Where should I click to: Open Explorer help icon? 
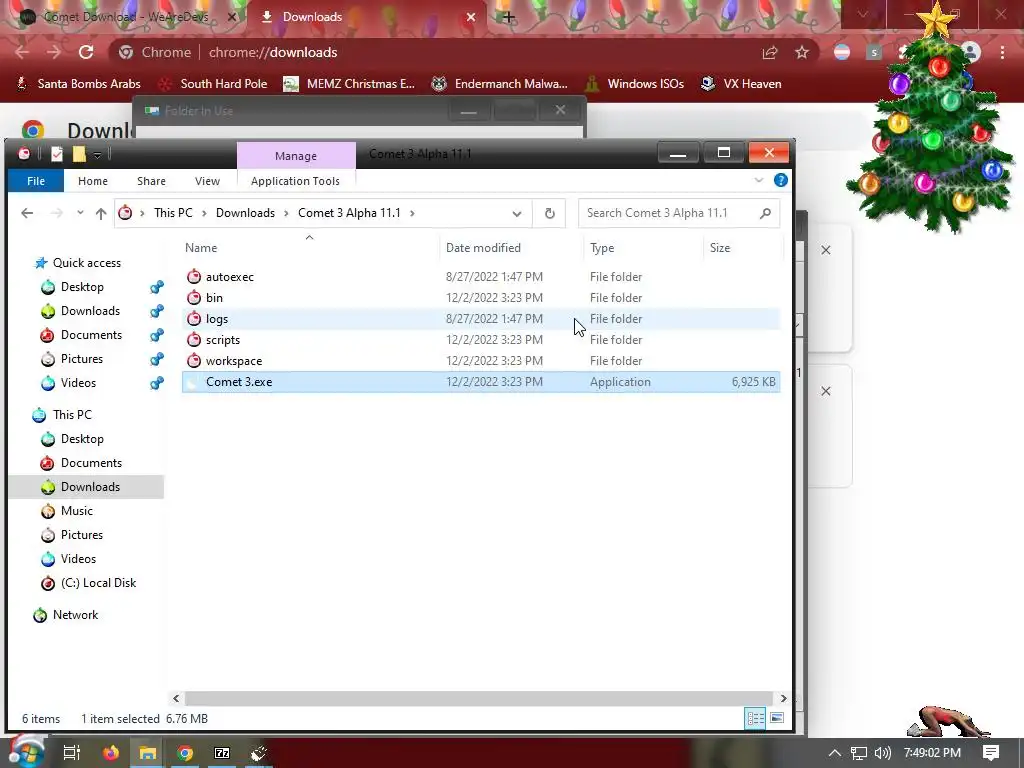coord(780,180)
